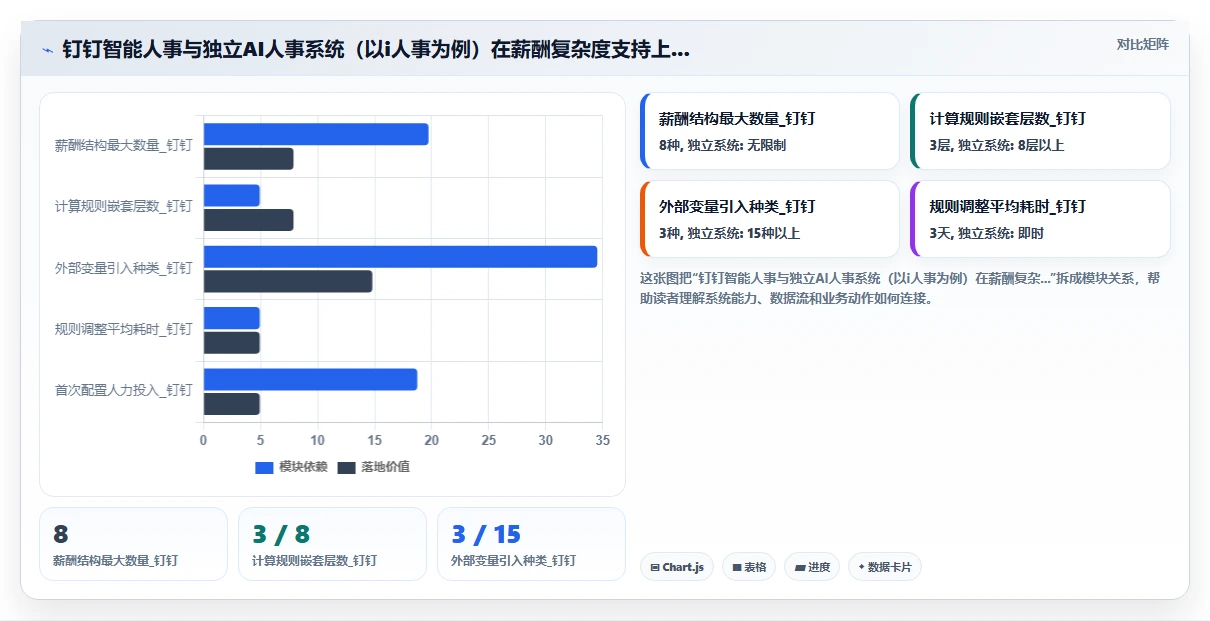Click the text 3天, 独立系统: 即时
The height and width of the screenshot is (621, 1210).
point(986,233)
